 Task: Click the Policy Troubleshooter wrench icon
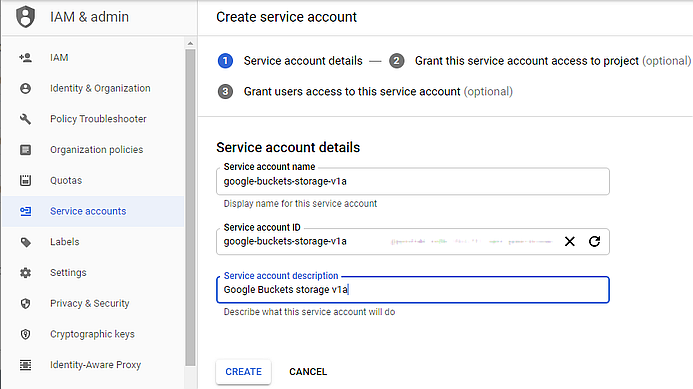[x=26, y=119]
